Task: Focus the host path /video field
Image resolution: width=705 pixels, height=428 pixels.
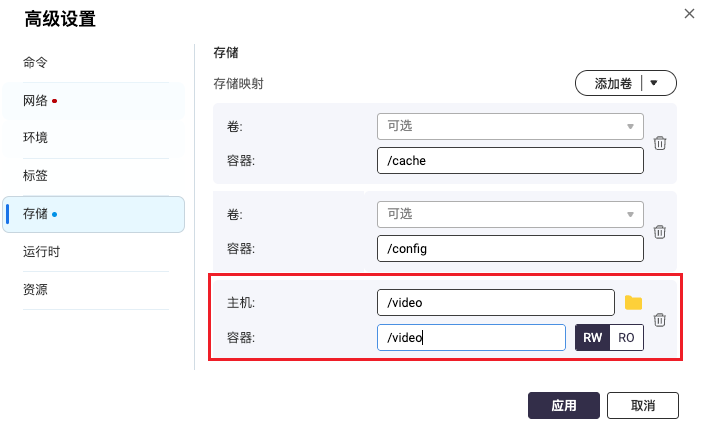Action: [495, 303]
